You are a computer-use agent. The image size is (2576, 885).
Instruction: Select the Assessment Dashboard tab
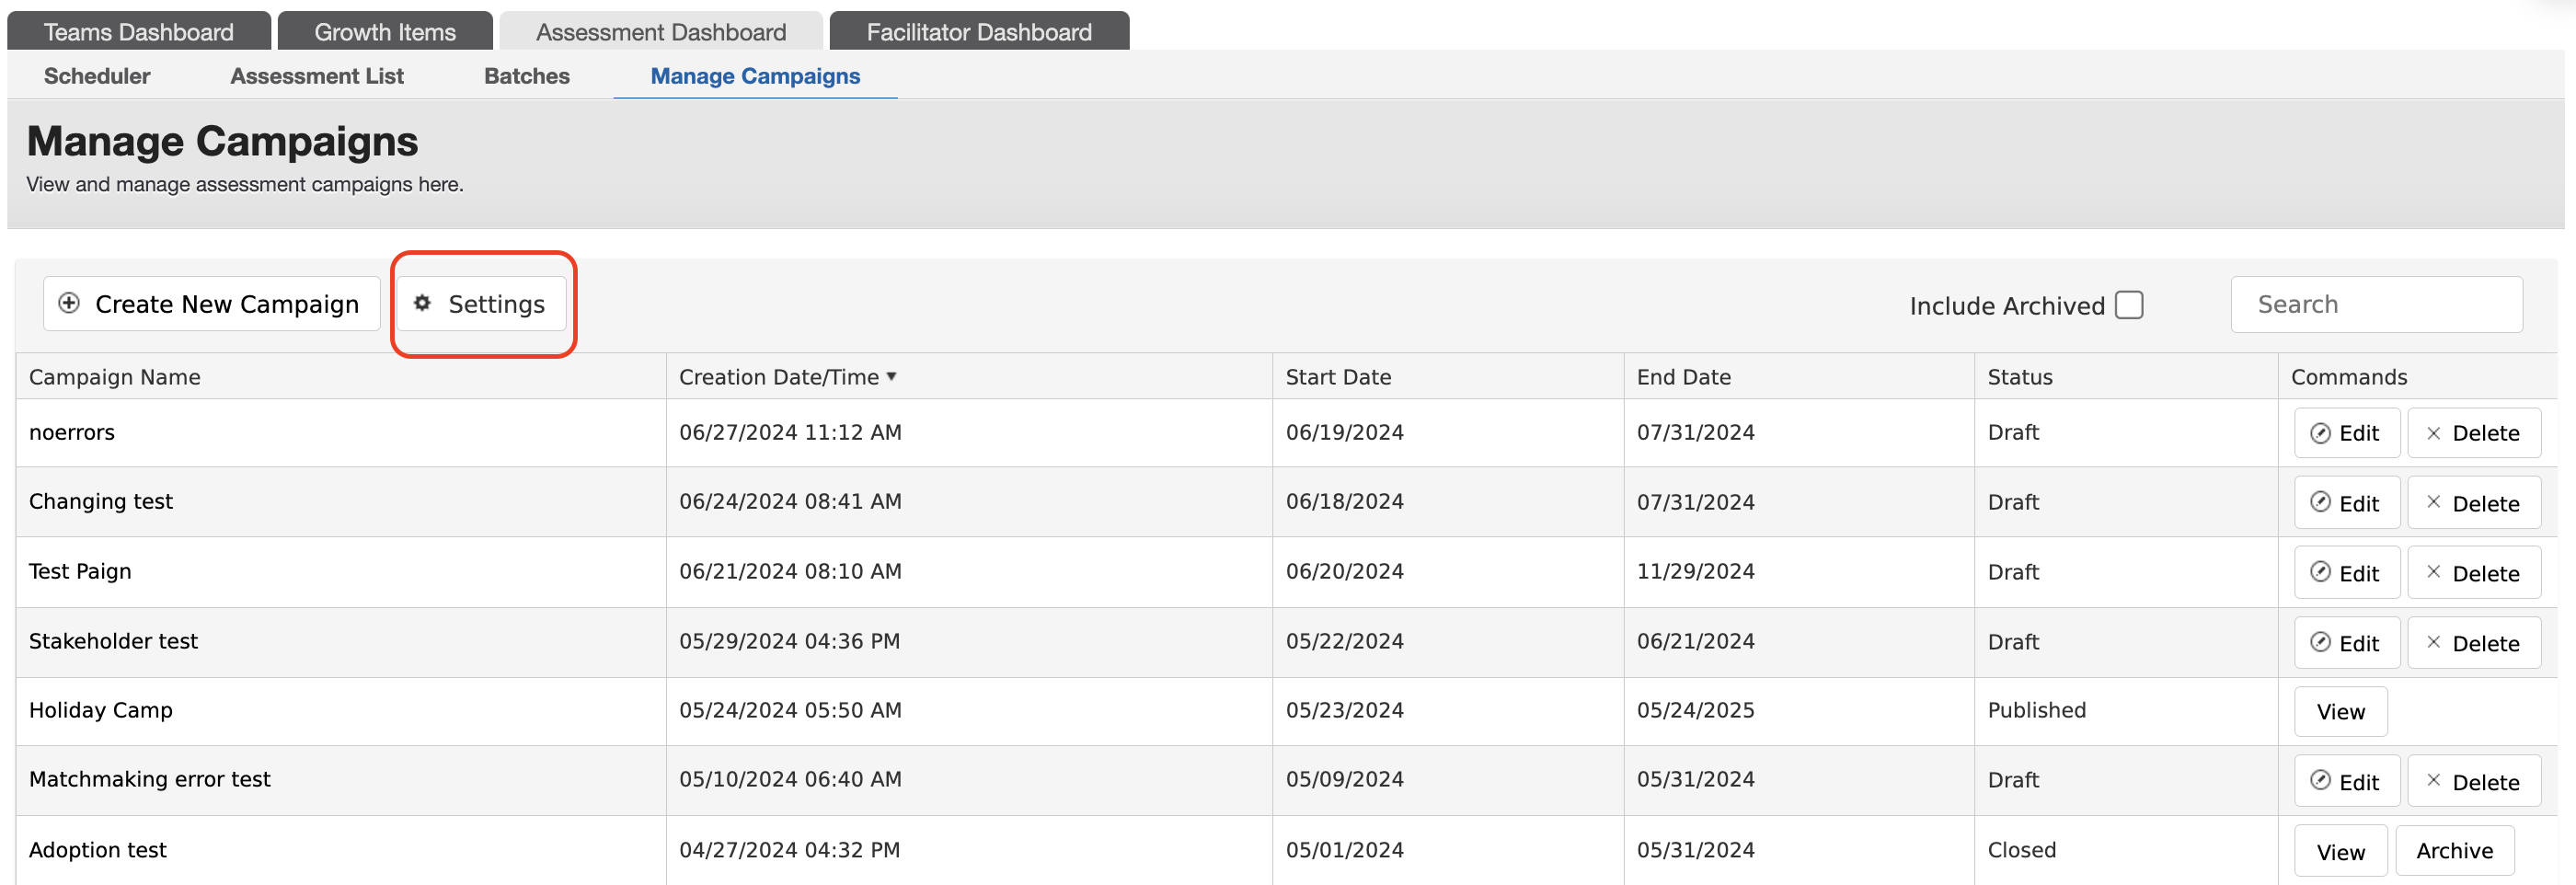click(x=661, y=31)
